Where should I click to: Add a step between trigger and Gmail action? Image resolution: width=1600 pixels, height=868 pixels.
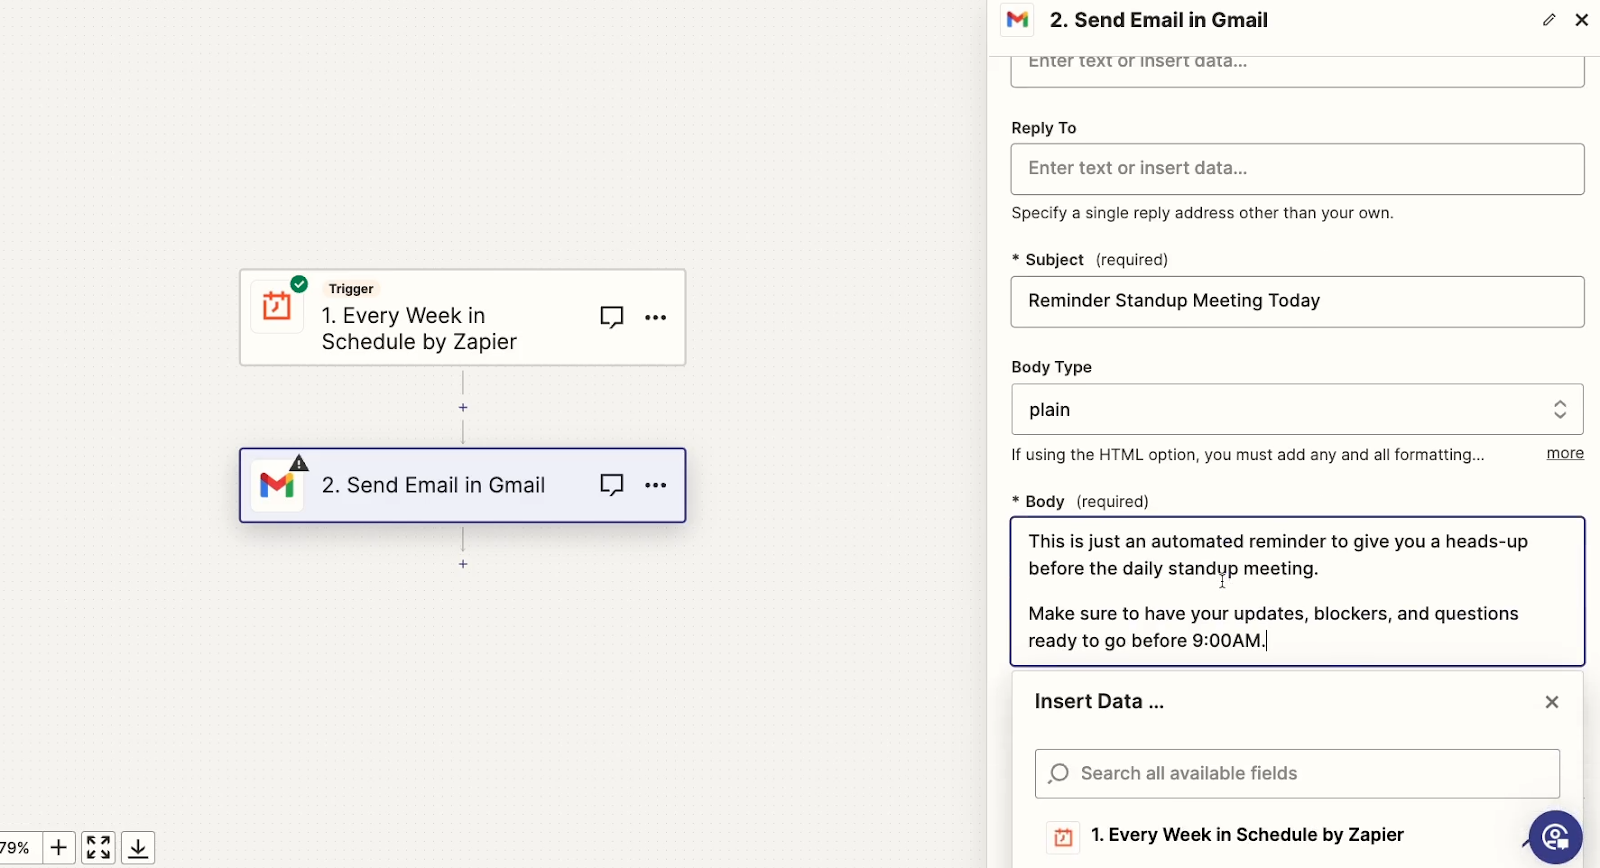click(x=463, y=408)
